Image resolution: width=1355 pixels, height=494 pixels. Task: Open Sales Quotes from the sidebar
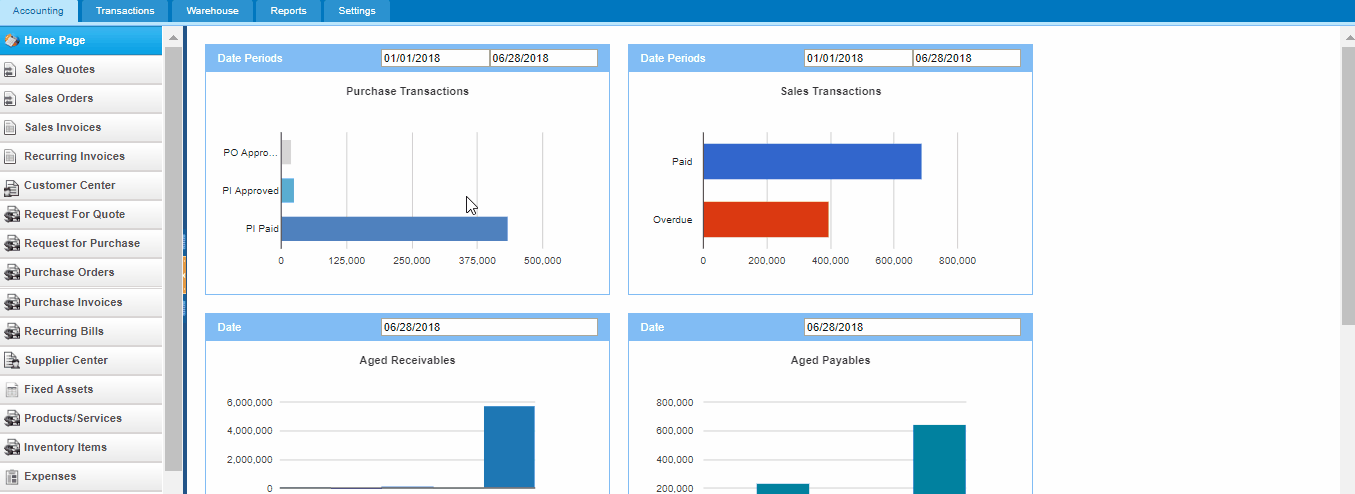click(81, 70)
